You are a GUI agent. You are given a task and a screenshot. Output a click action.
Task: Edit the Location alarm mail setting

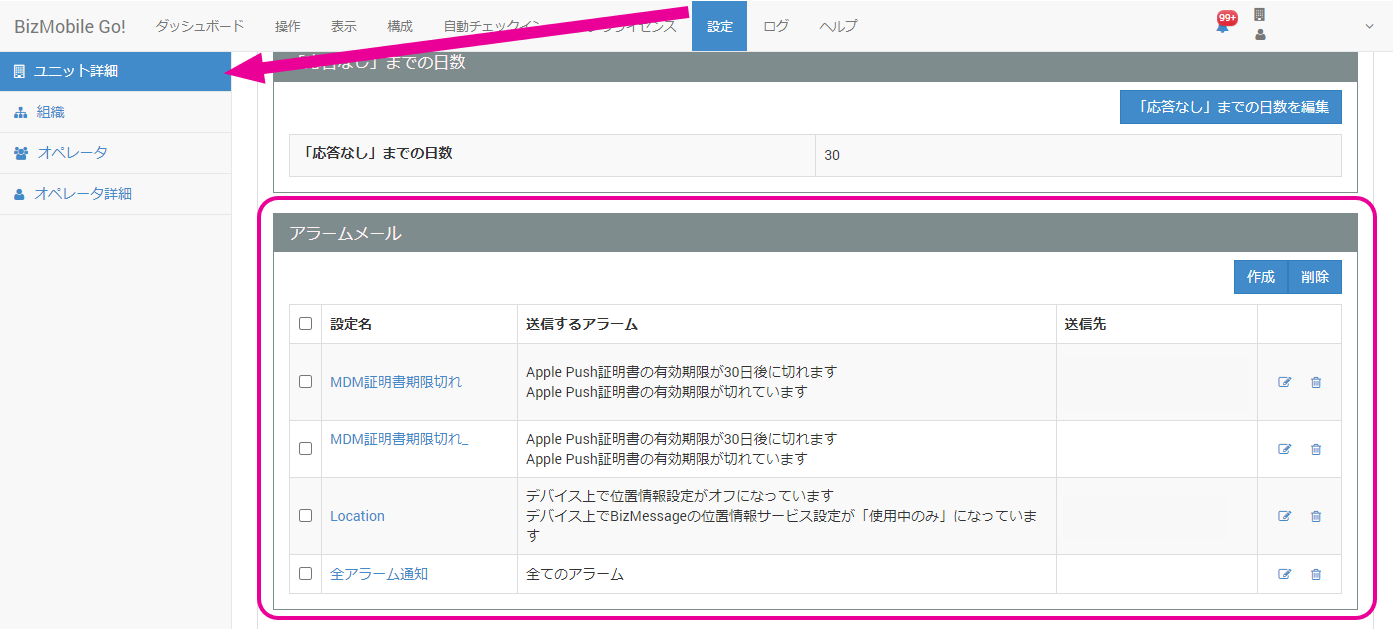(x=1285, y=516)
